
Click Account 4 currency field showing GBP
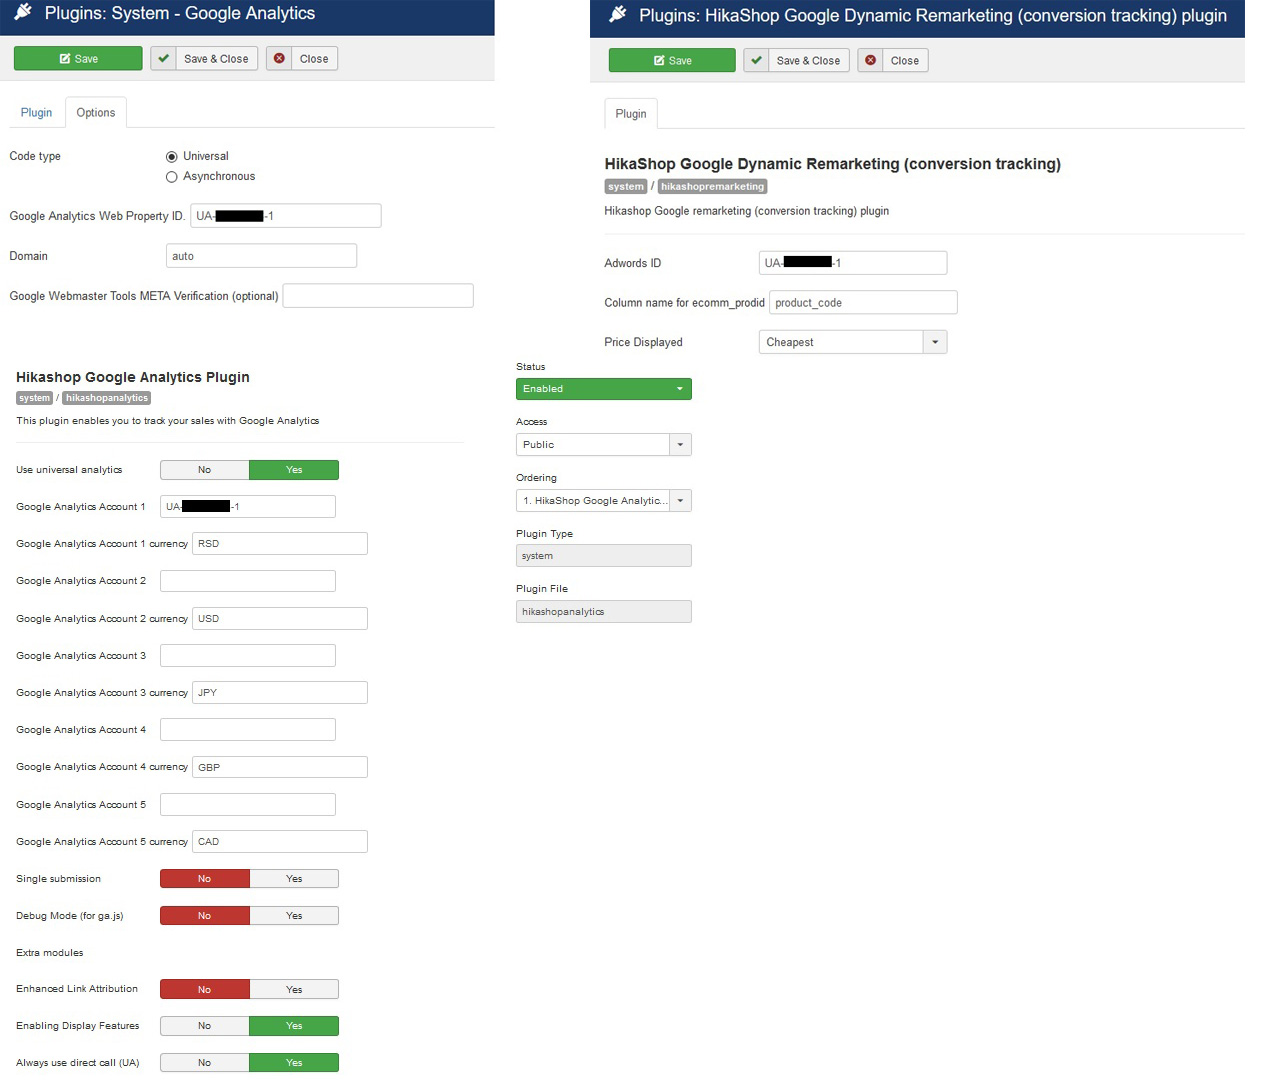click(x=280, y=767)
